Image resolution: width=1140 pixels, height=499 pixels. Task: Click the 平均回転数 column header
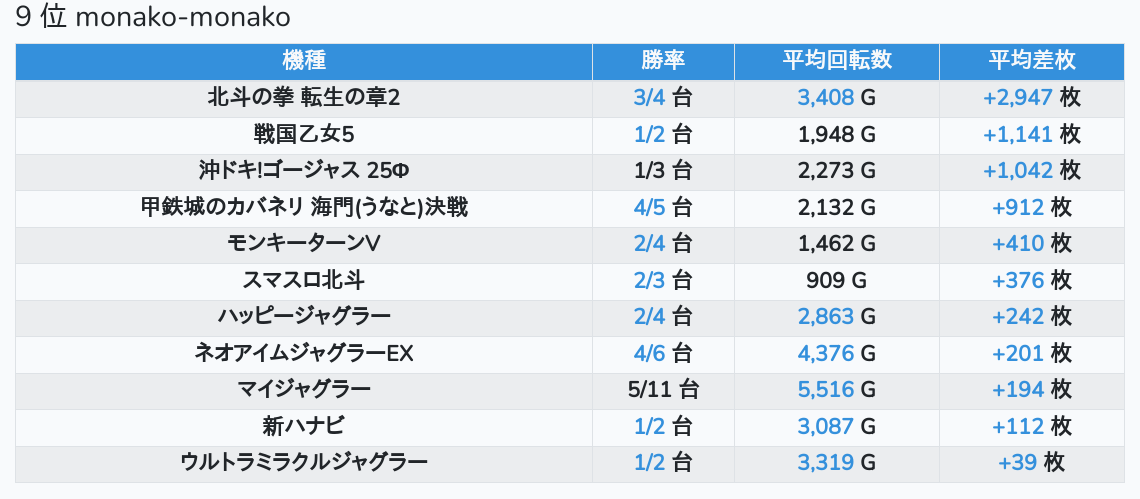837,61
